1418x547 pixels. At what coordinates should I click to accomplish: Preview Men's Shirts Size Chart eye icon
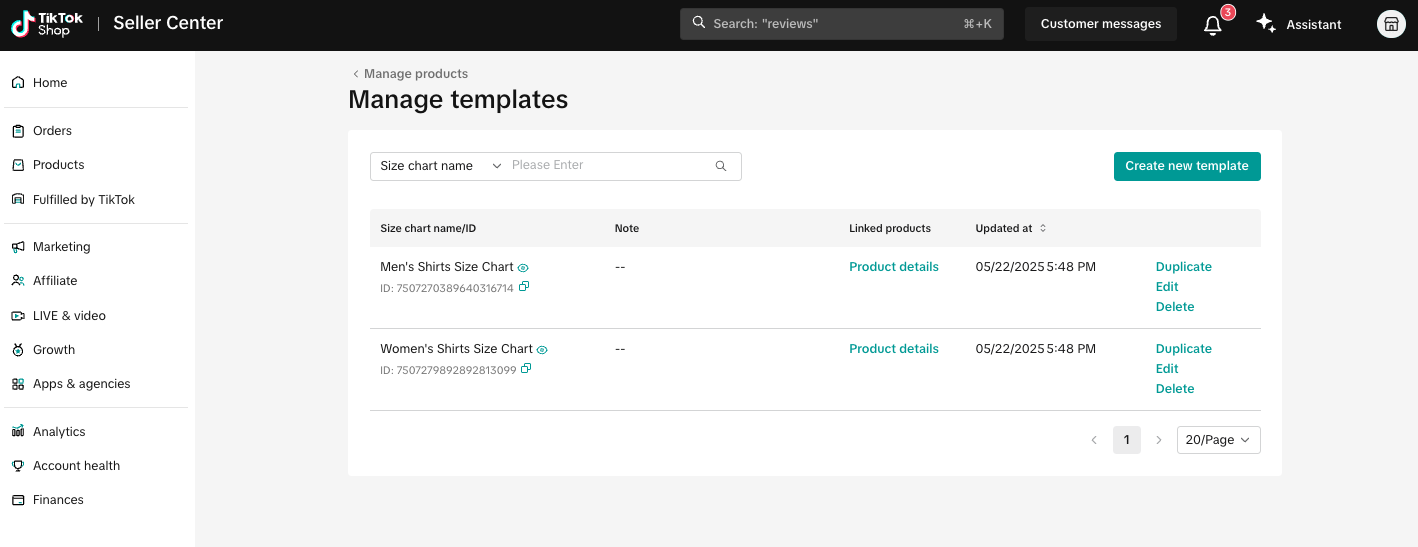[x=523, y=268]
